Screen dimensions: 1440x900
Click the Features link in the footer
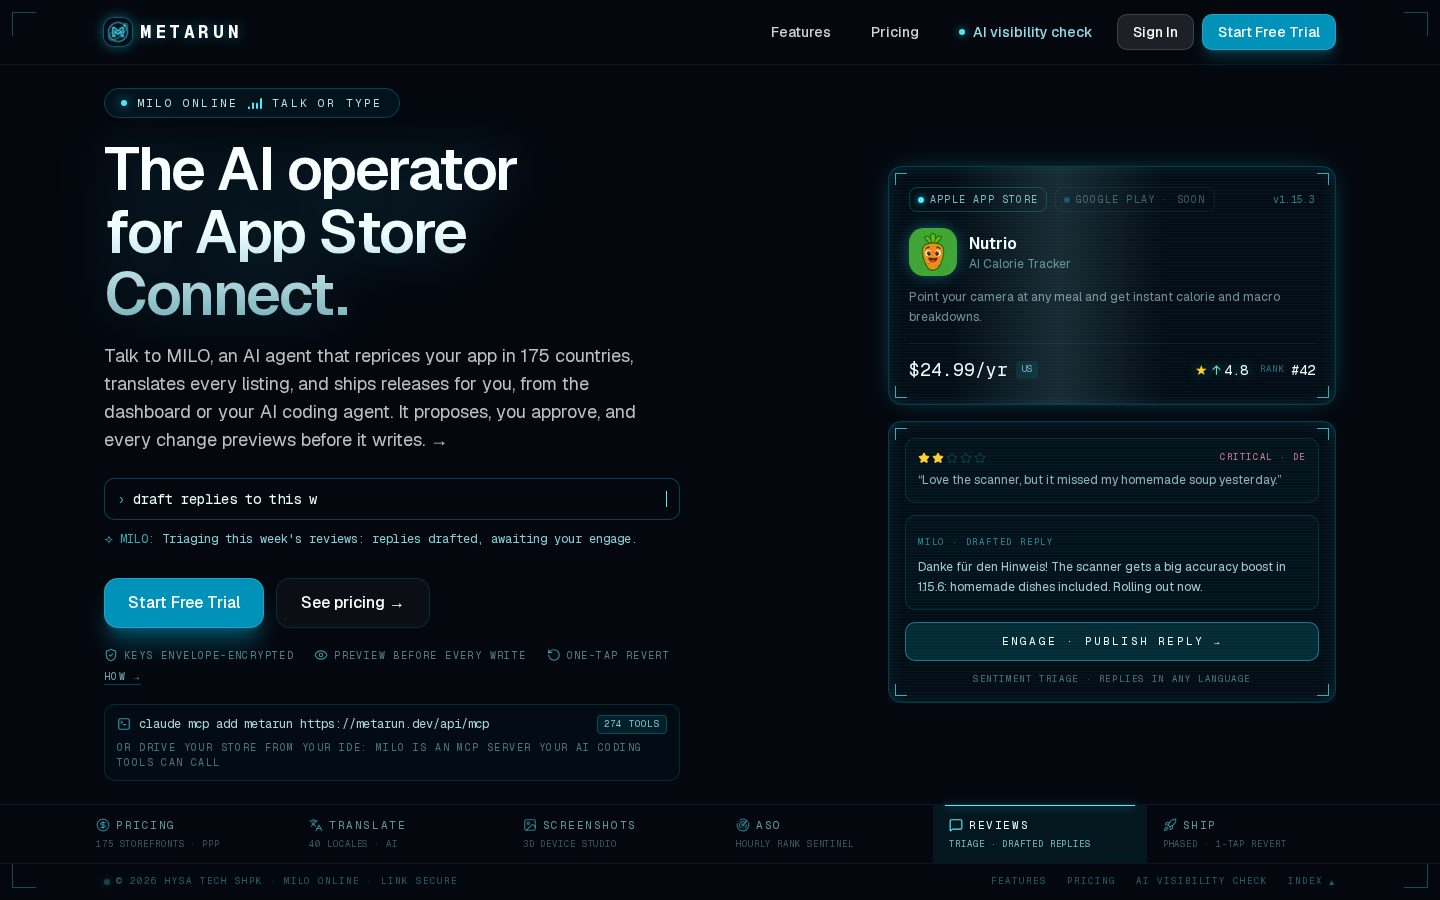(1018, 881)
